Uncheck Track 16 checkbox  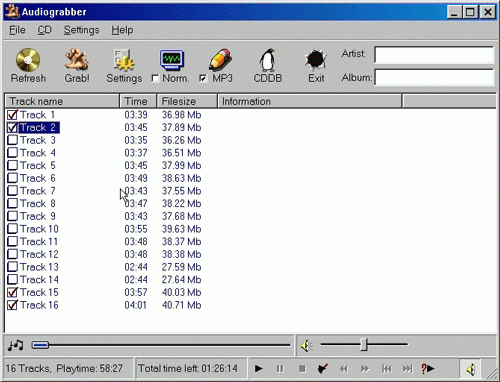(12, 305)
